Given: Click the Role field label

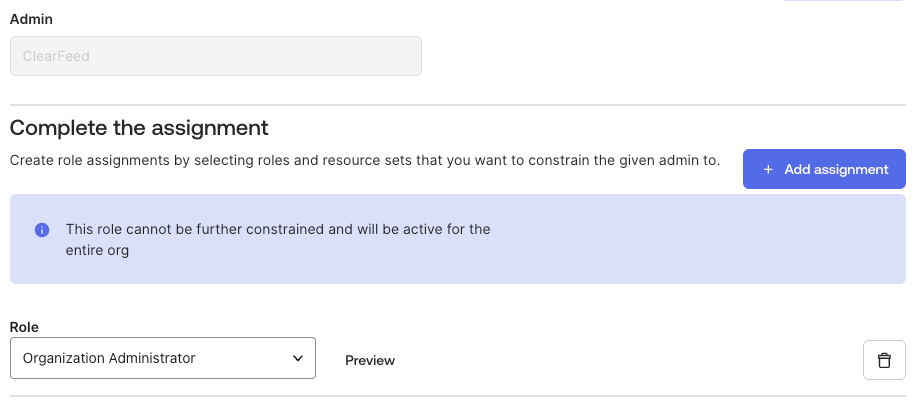Looking at the screenshot, I should coord(25,327).
